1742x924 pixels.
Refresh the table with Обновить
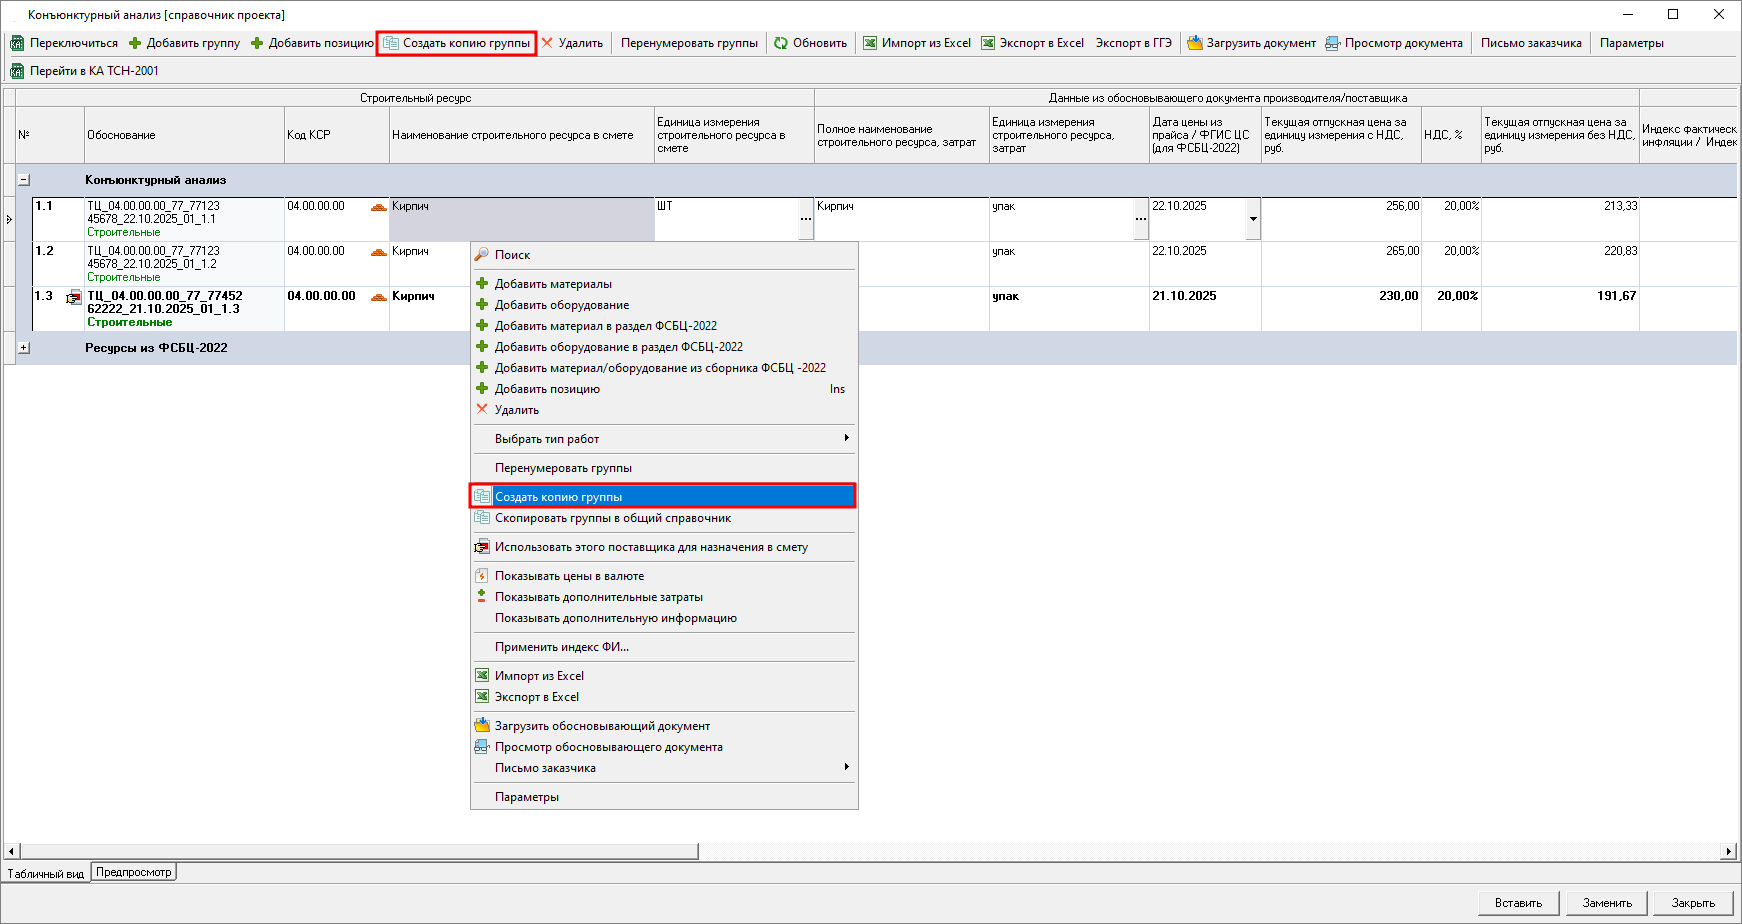tap(811, 43)
